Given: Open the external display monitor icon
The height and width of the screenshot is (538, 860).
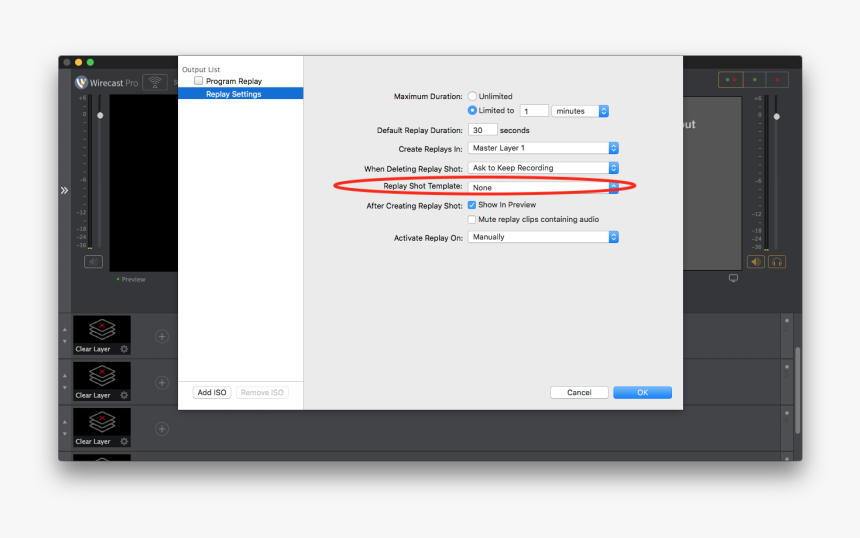Looking at the screenshot, I should point(733,278).
